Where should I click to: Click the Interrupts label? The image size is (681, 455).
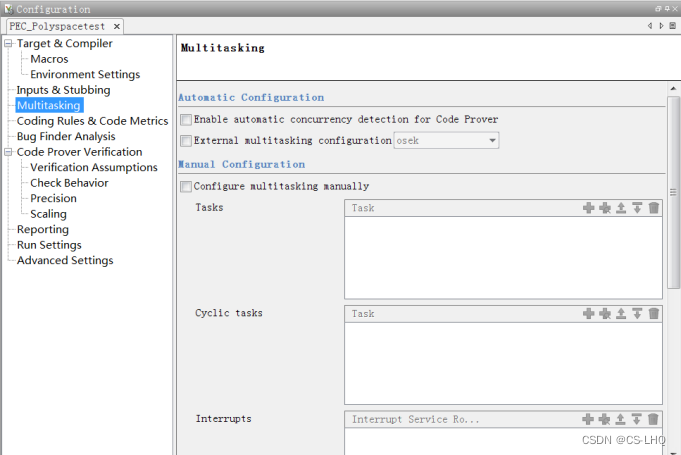coord(224,419)
